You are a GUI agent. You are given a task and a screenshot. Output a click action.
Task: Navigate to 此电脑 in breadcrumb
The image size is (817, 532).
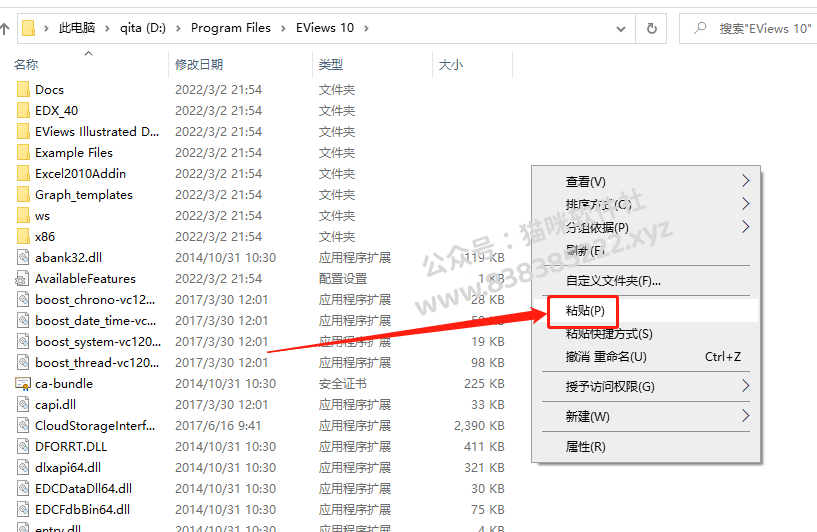(x=77, y=28)
